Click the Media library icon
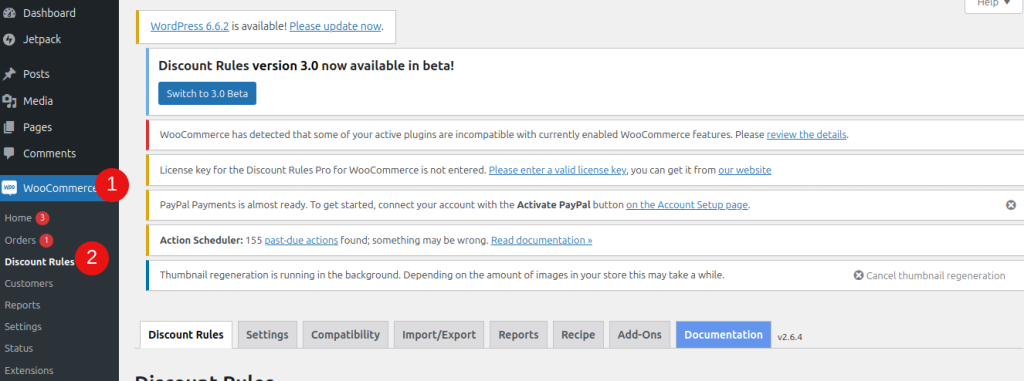Image resolution: width=1024 pixels, height=381 pixels. [9, 101]
